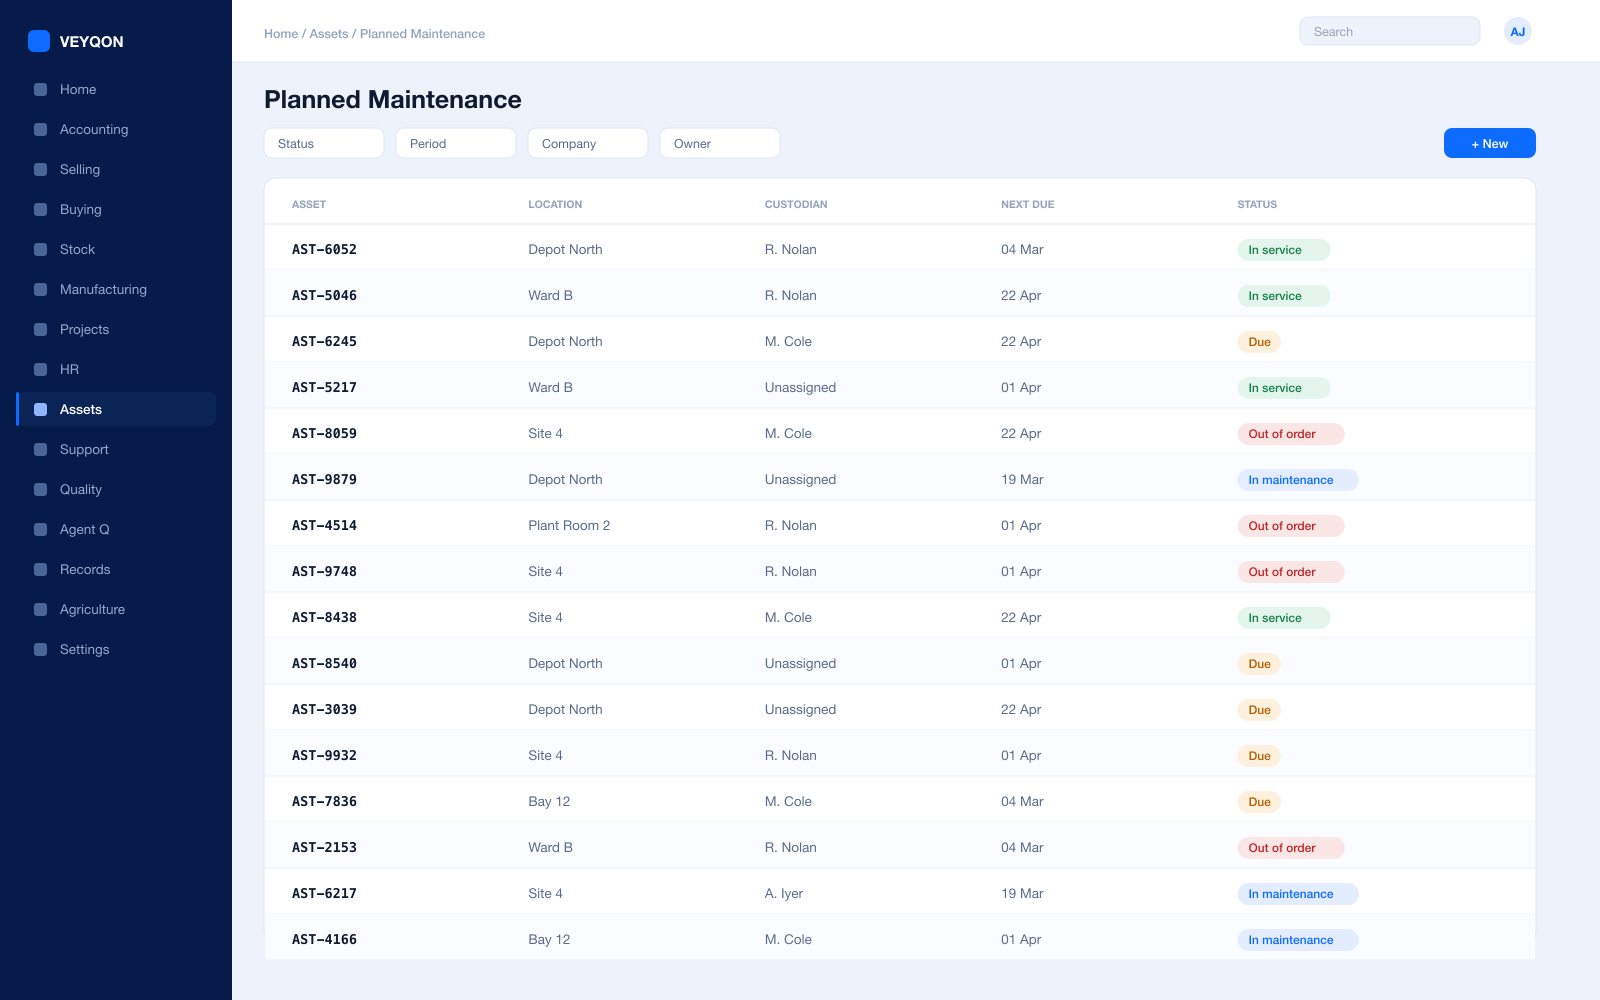
Task: Sort by the LOCATION column header
Action: point(555,204)
